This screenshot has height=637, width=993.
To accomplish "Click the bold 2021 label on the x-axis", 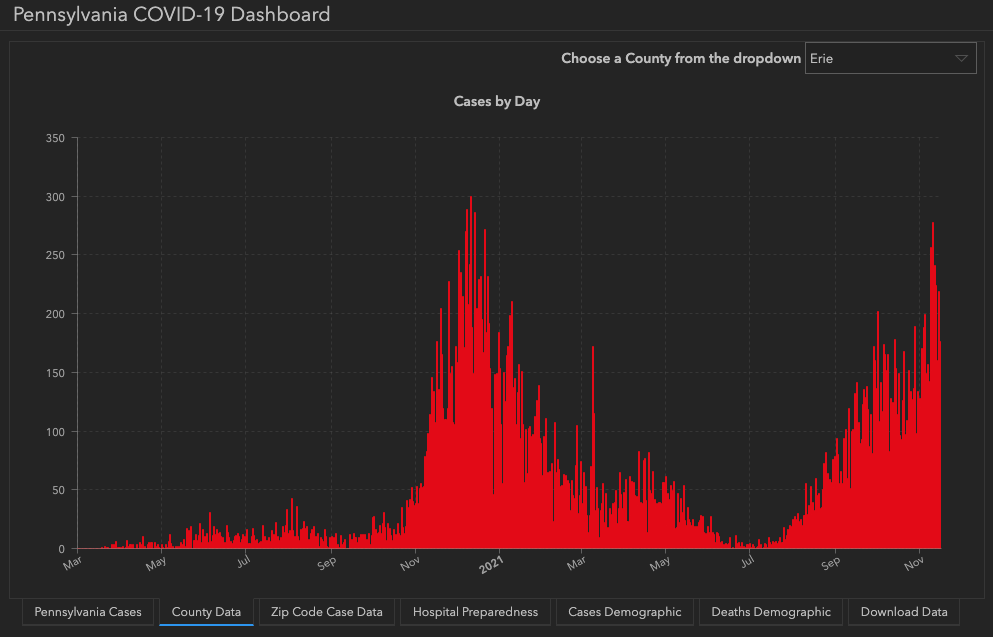I will (x=492, y=566).
